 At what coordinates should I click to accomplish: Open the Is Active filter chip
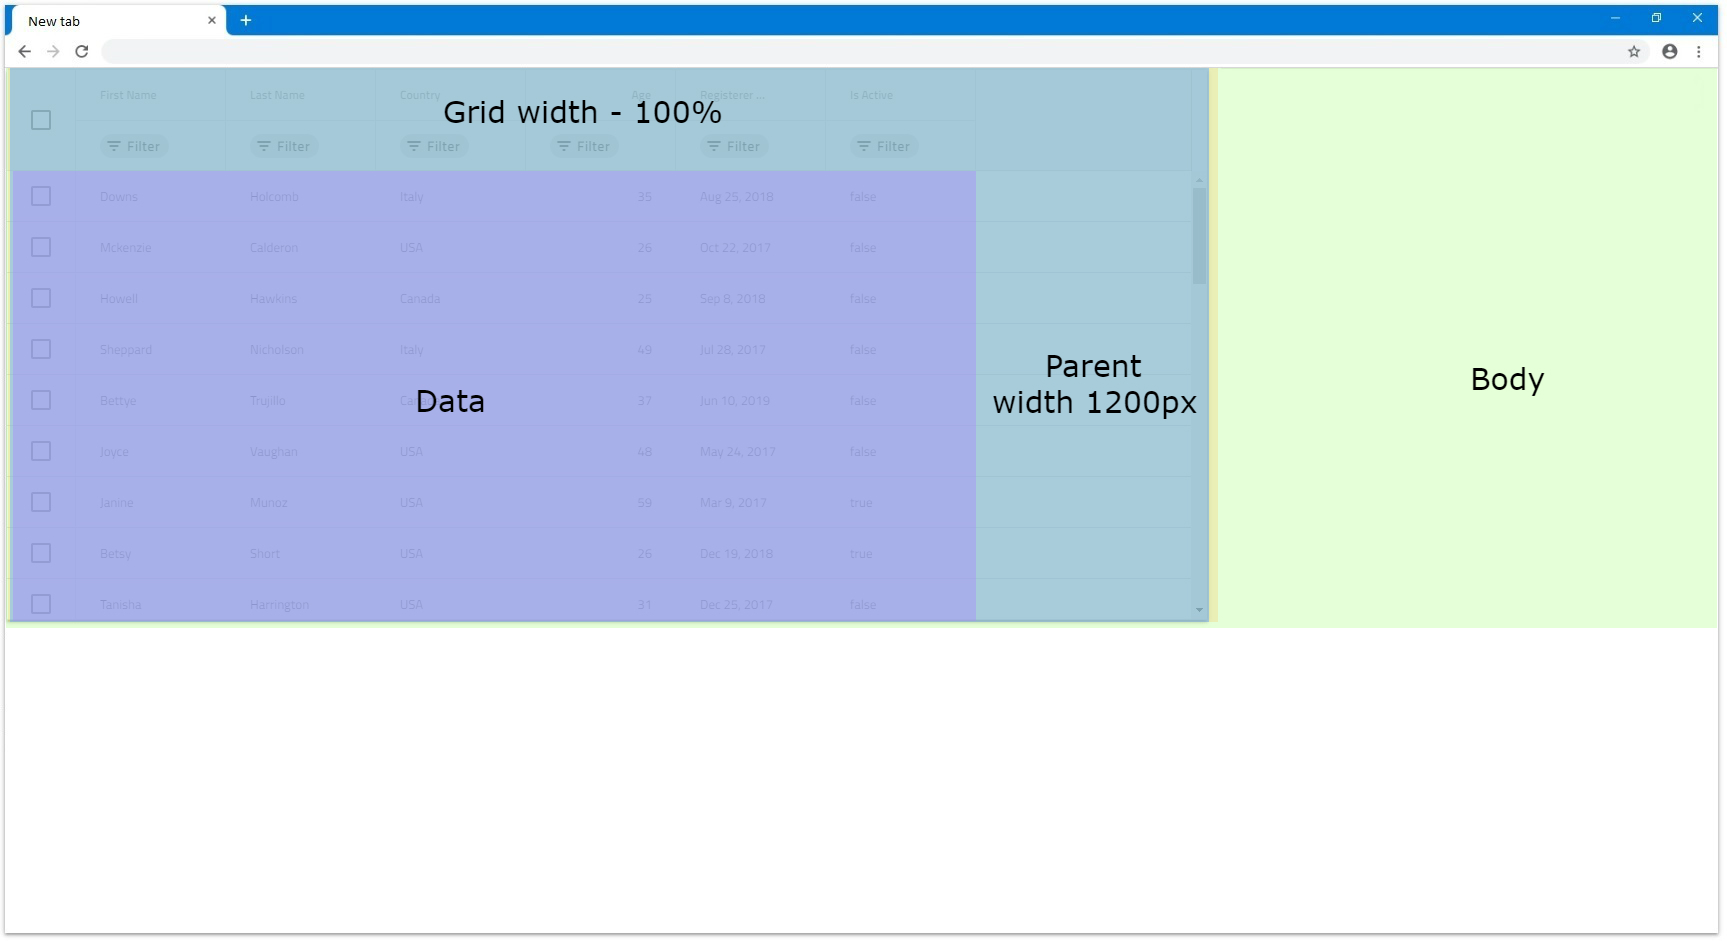tap(884, 146)
